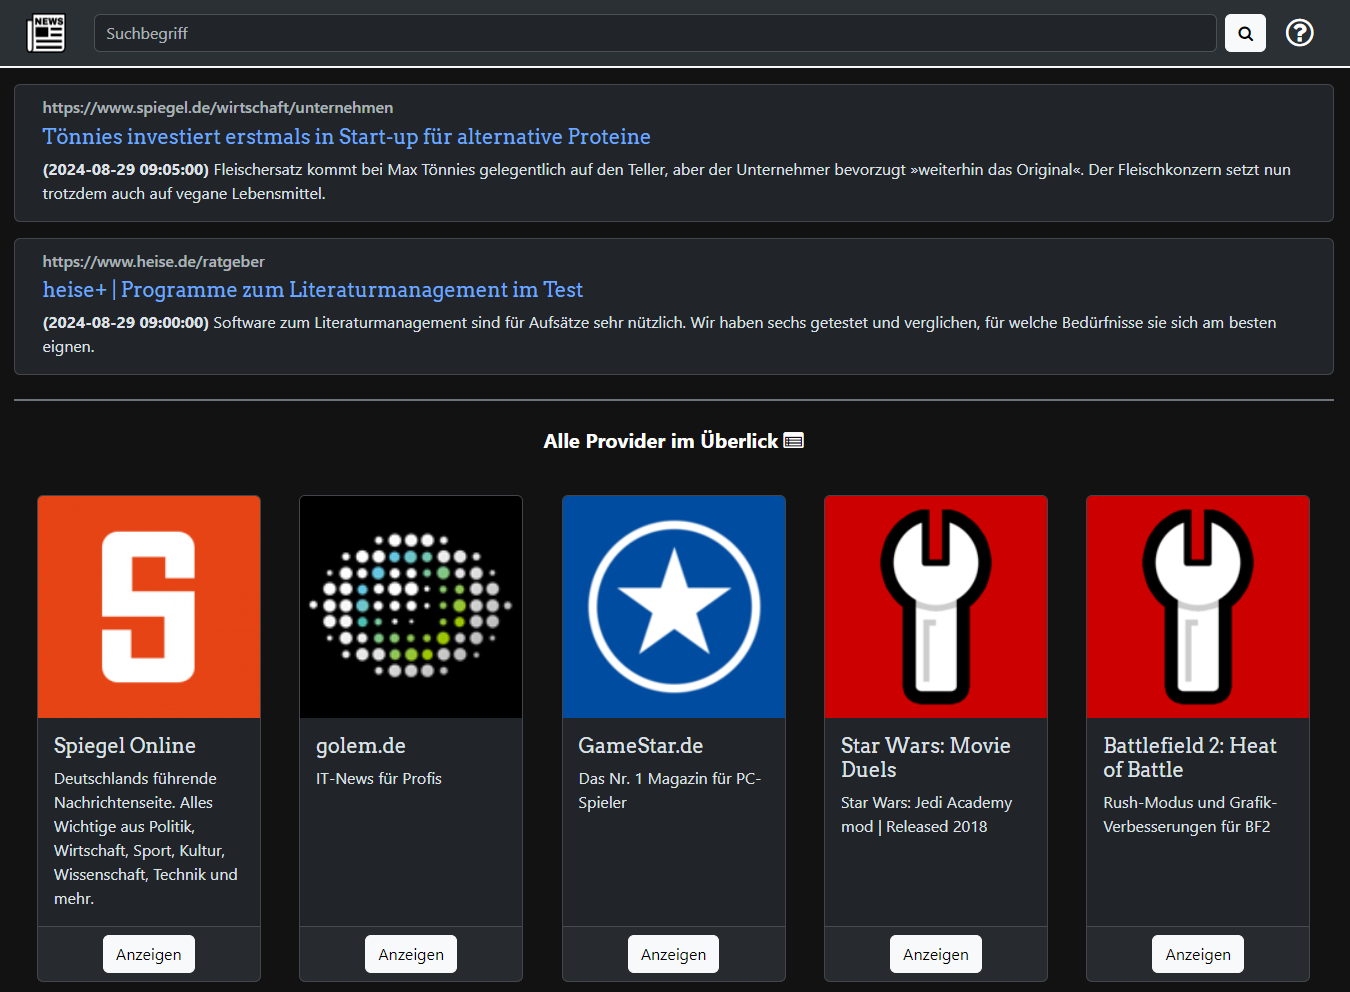Click Anzeigen under Battlefield 2: Heat of Battle
Viewport: 1350px width, 992px height.
(1198, 954)
